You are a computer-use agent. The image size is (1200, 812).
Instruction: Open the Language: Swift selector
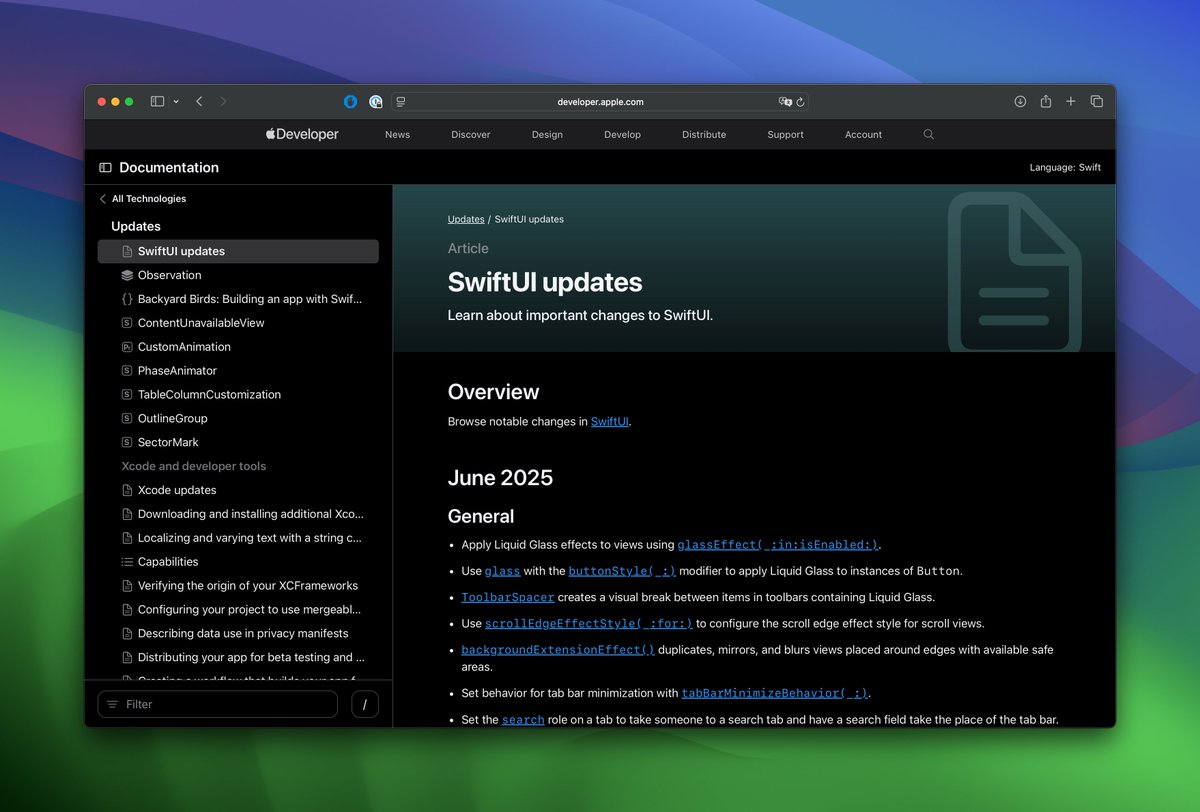[x=1065, y=168]
